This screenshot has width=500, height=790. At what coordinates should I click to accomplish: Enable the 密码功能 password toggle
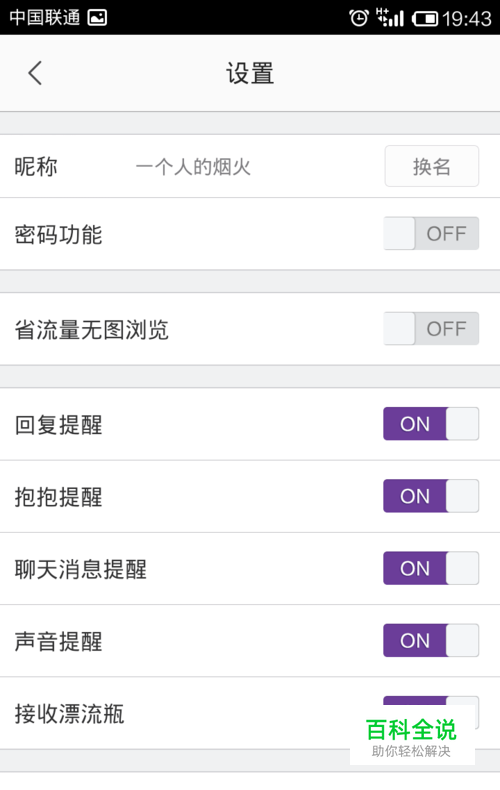(x=431, y=233)
